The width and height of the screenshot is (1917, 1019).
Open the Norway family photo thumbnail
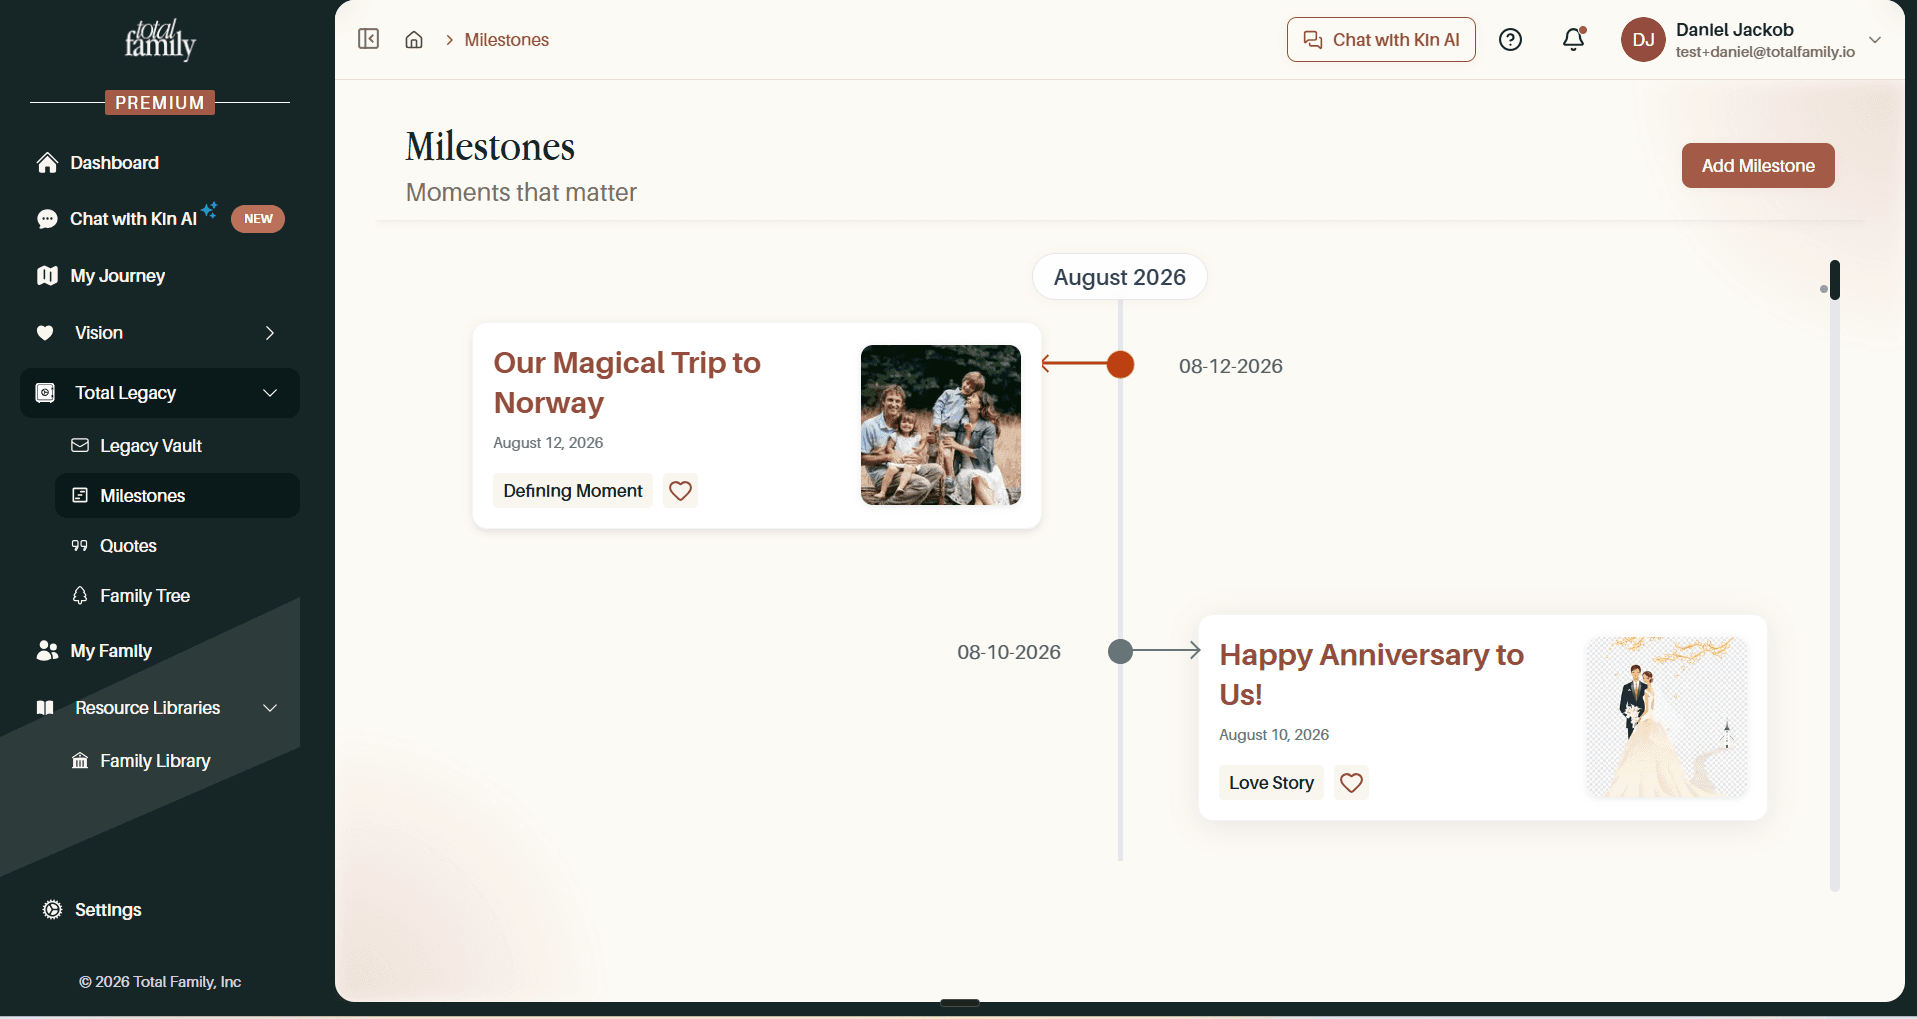pos(941,425)
